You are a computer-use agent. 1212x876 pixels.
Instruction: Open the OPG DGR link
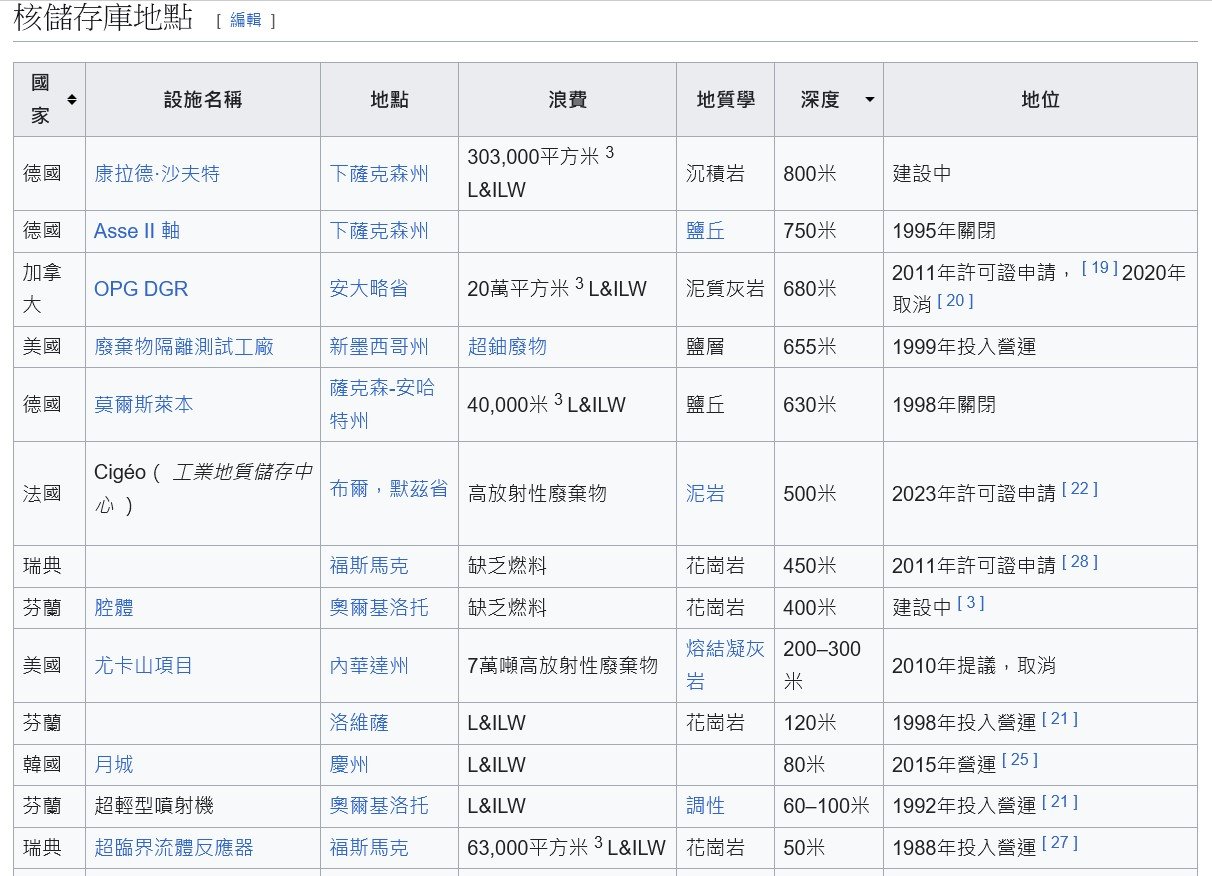click(141, 289)
